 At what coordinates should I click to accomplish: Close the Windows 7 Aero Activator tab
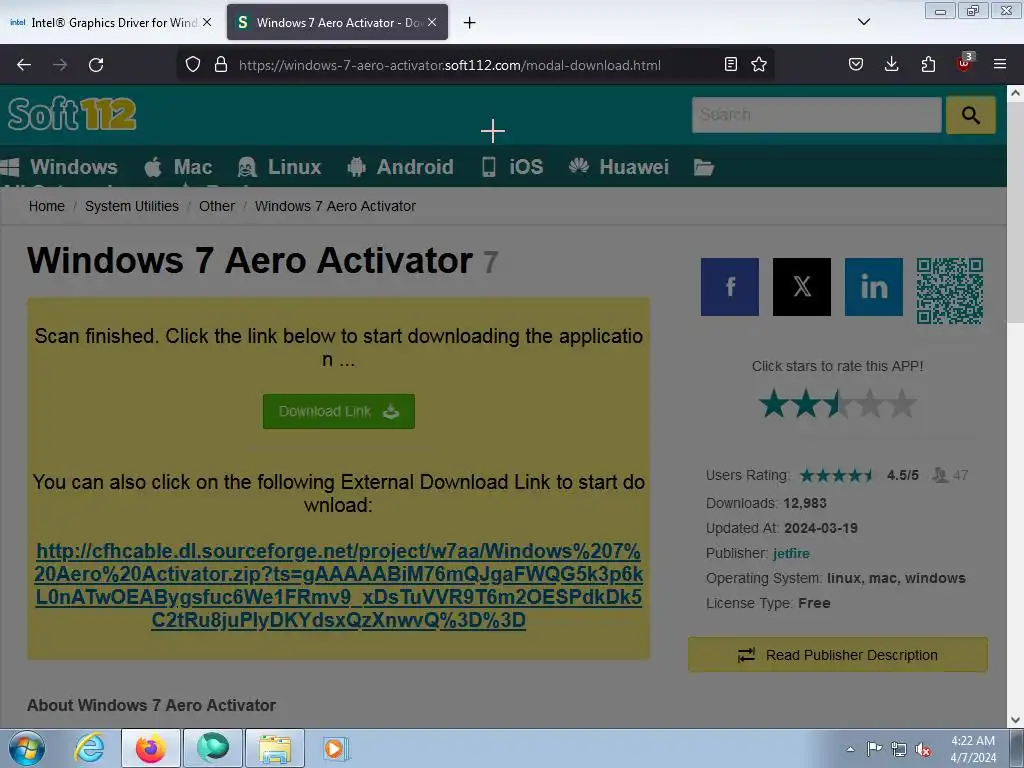[x=432, y=22]
